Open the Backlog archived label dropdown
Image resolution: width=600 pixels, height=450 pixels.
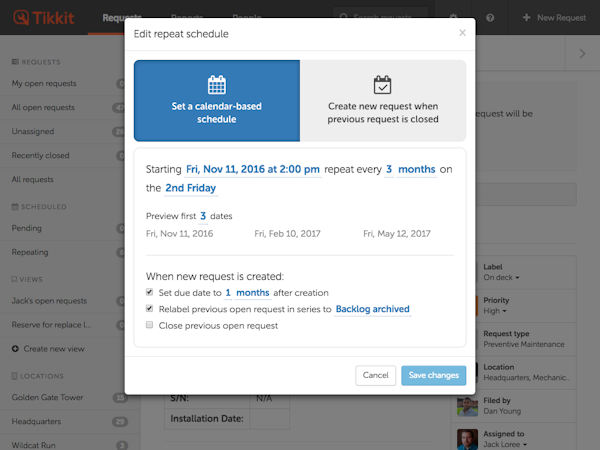pos(372,309)
